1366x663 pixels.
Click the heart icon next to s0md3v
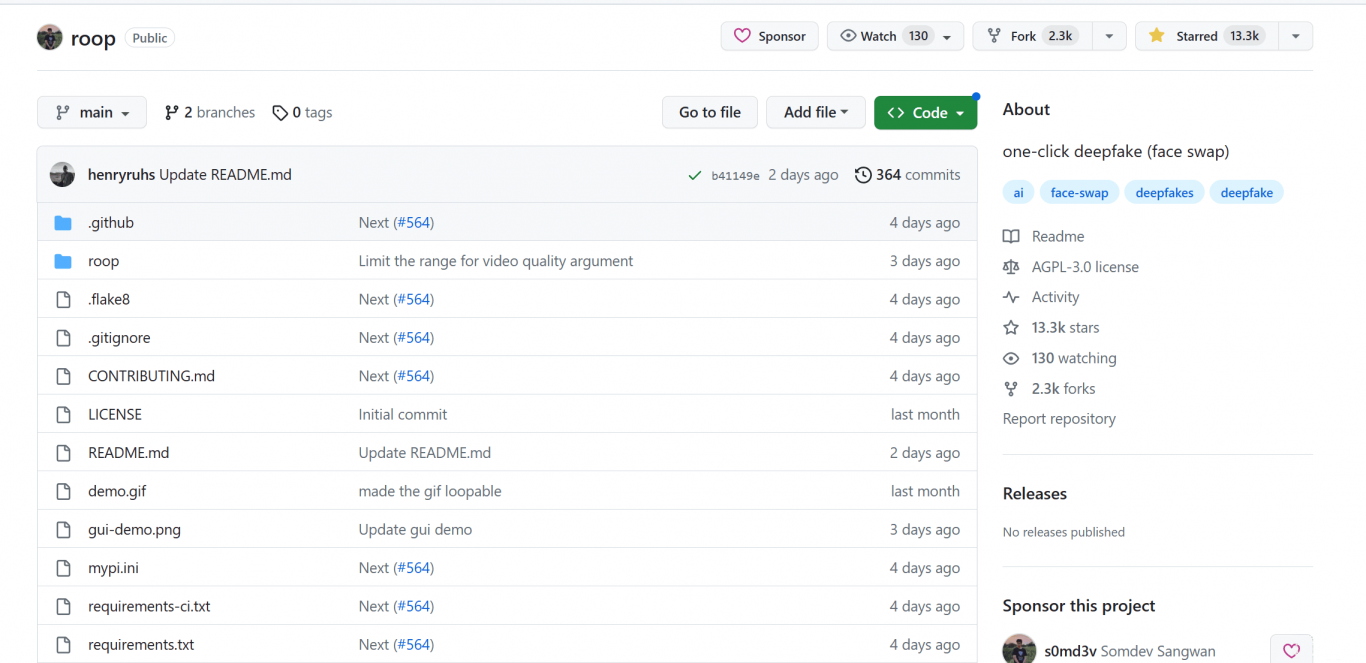[x=1291, y=650]
